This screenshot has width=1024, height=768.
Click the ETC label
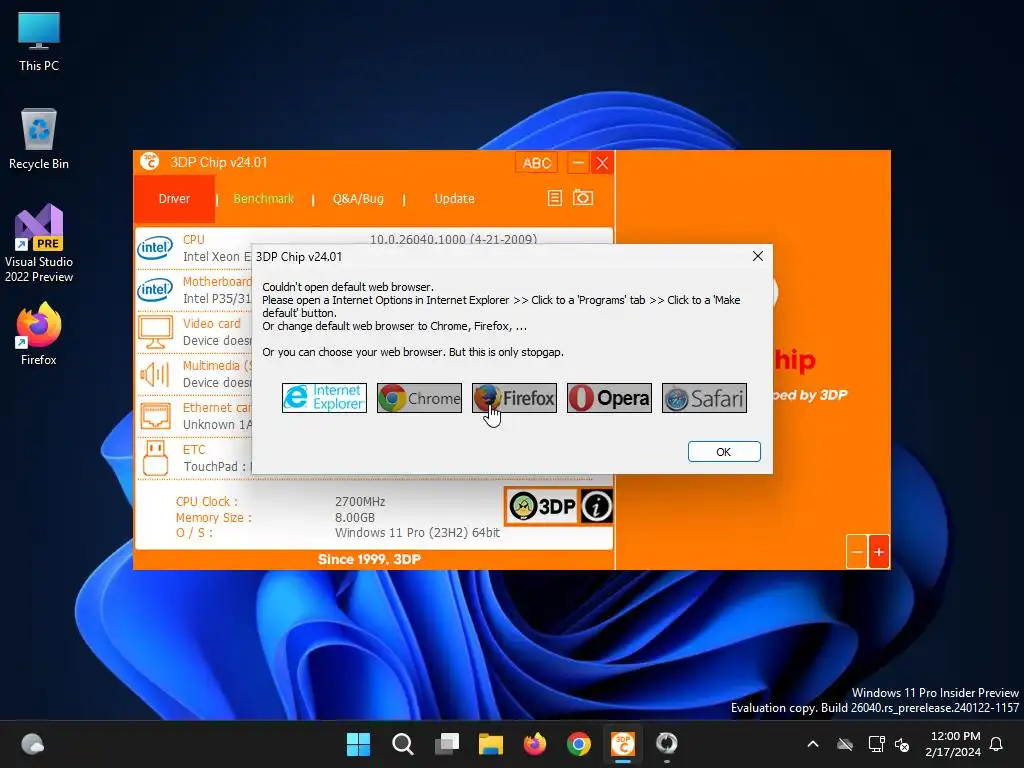pyautogui.click(x=194, y=449)
